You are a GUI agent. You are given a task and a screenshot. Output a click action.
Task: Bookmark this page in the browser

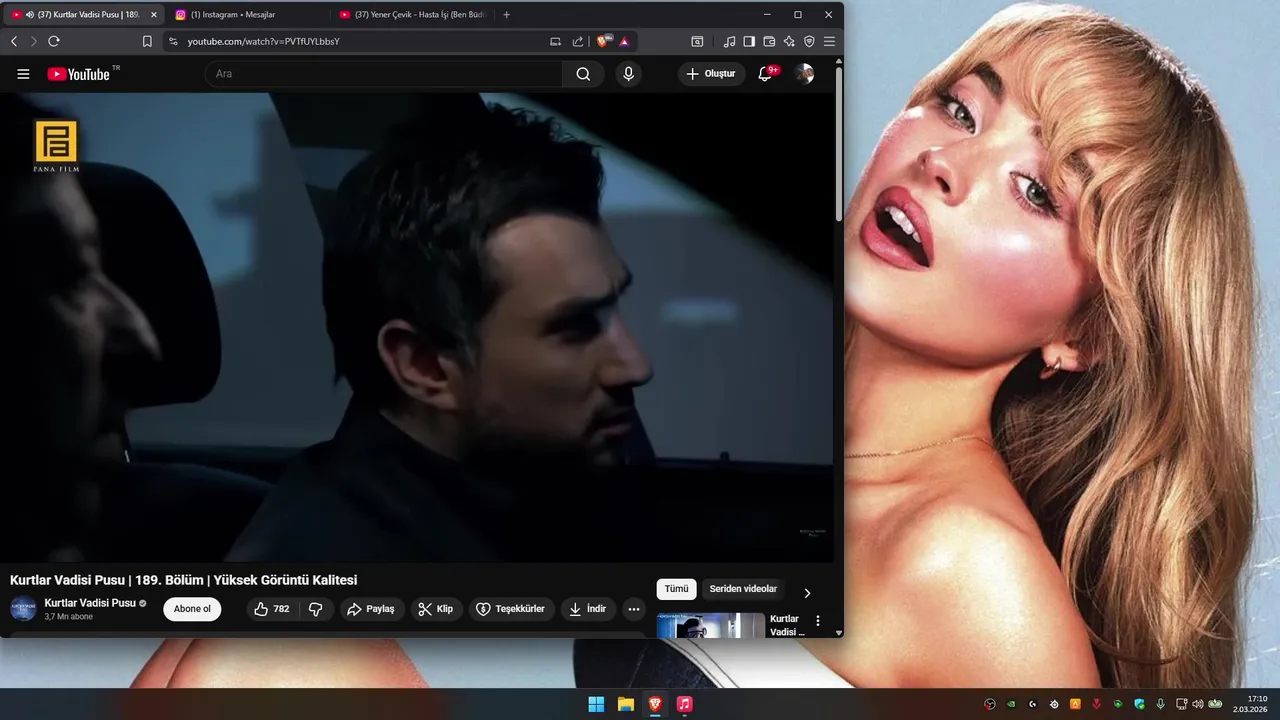[x=147, y=41]
